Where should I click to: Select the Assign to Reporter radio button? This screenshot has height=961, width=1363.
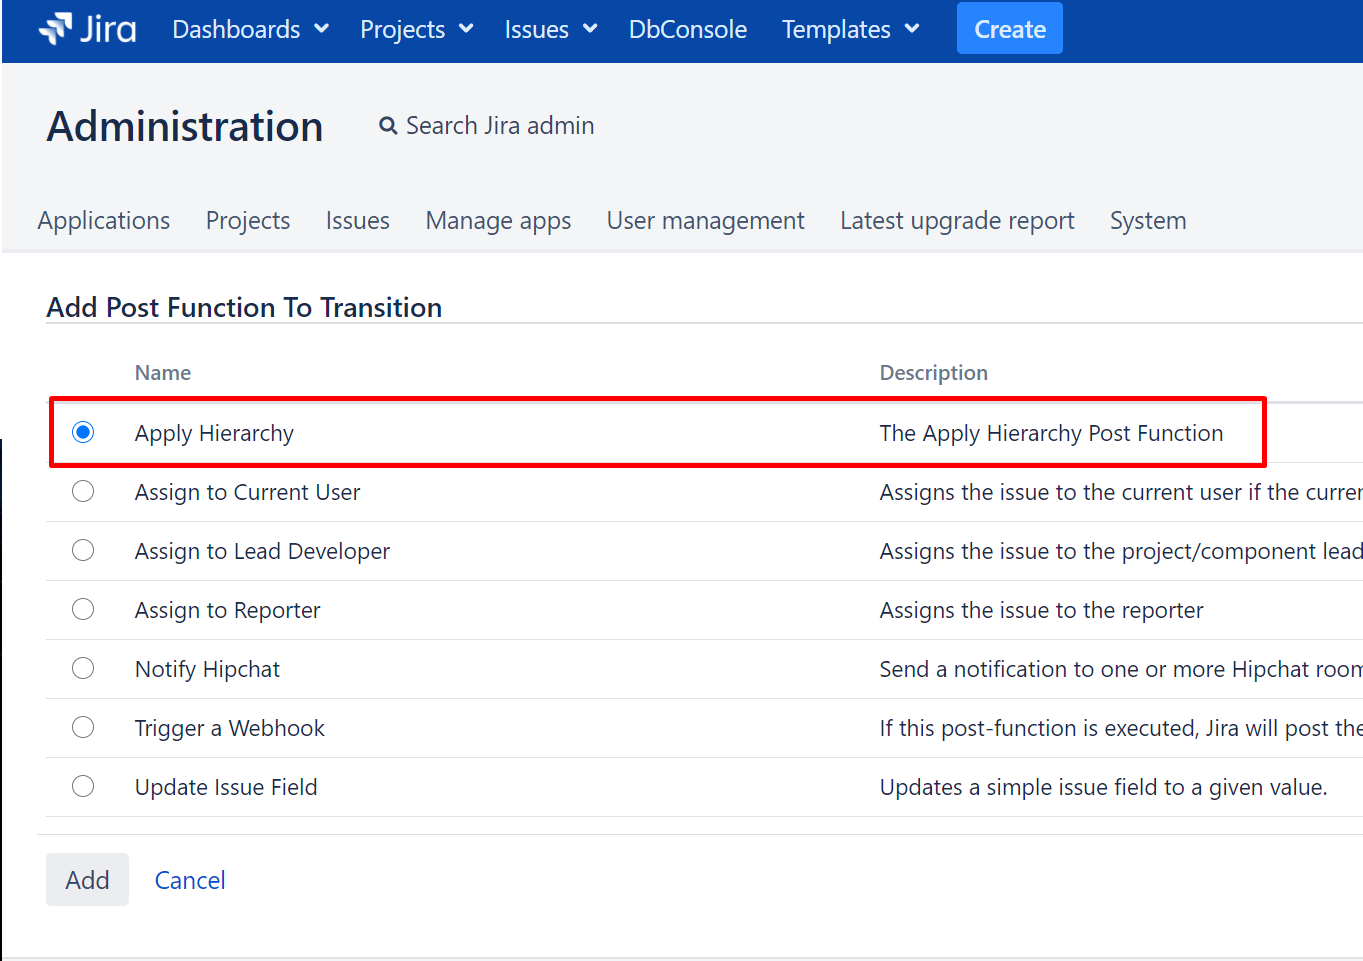(x=83, y=609)
